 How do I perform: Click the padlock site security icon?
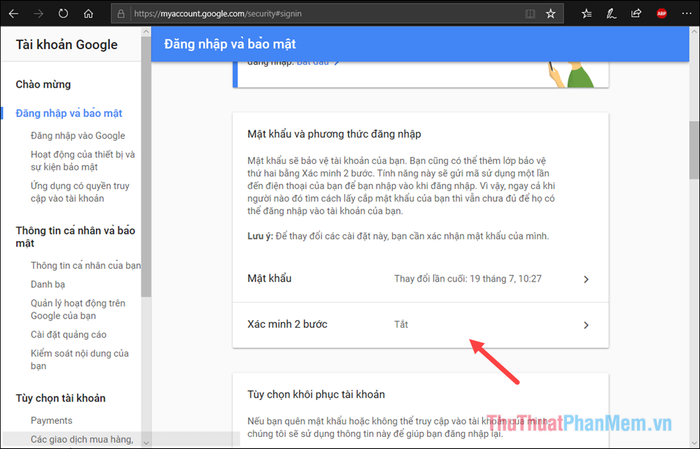(121, 14)
